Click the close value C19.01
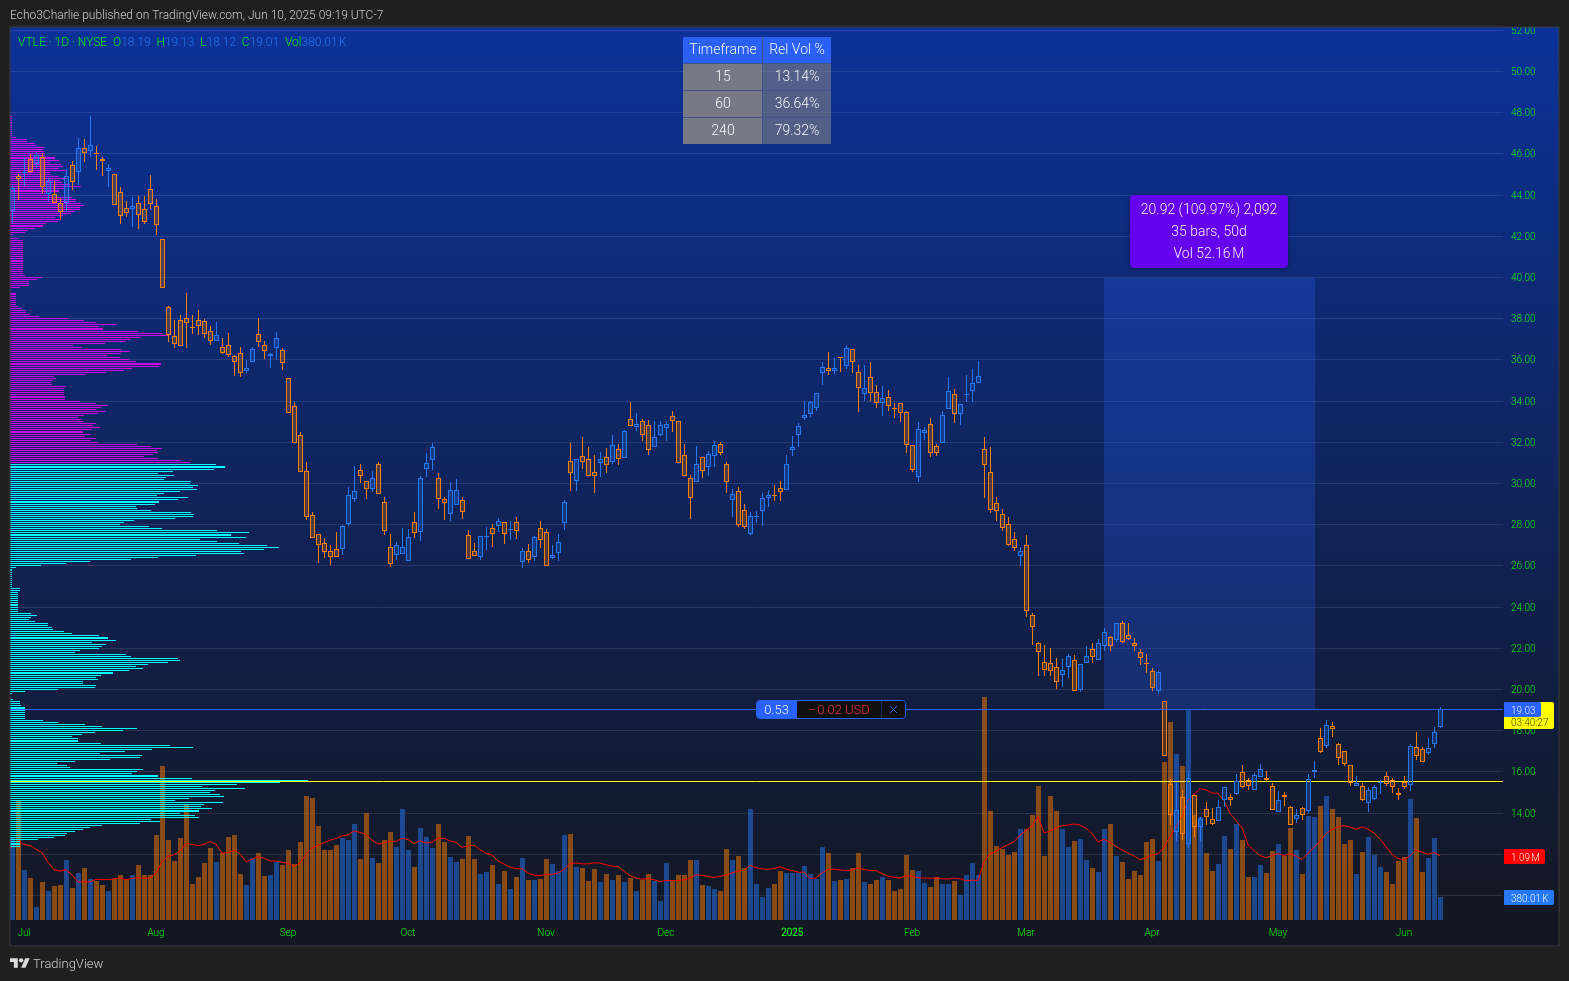This screenshot has height=981, width=1569. pos(261,42)
